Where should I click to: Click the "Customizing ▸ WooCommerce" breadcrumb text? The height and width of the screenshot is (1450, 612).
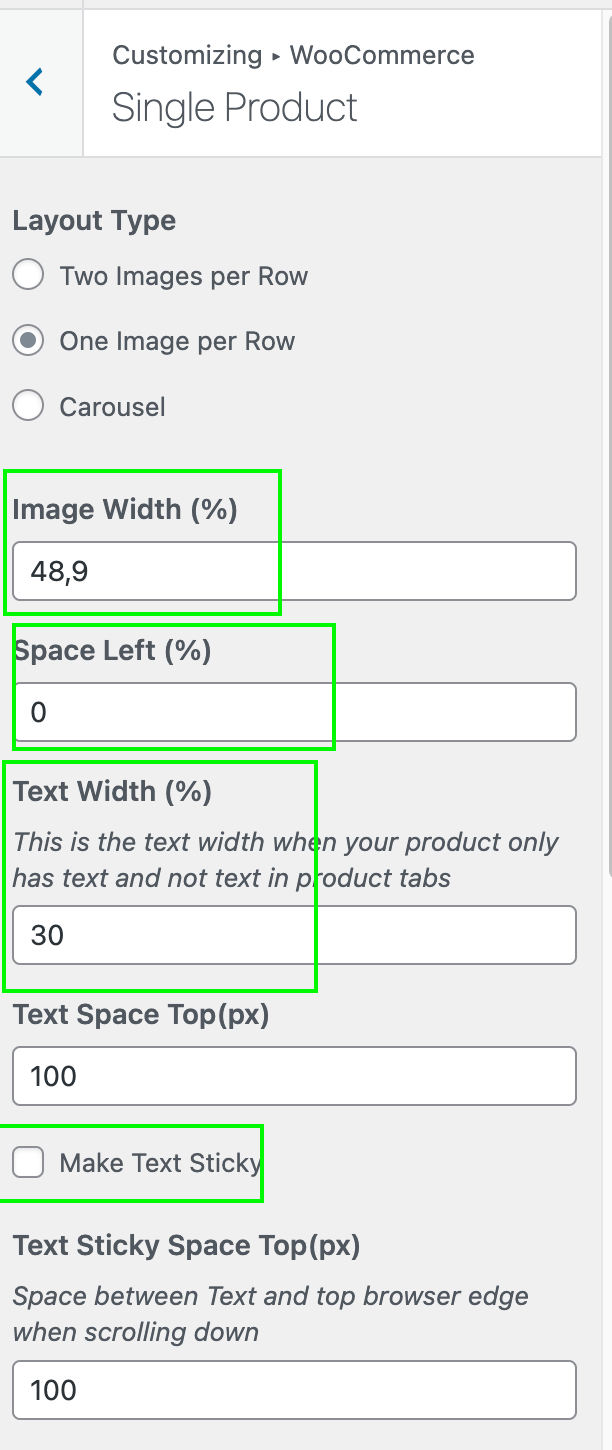click(x=293, y=55)
